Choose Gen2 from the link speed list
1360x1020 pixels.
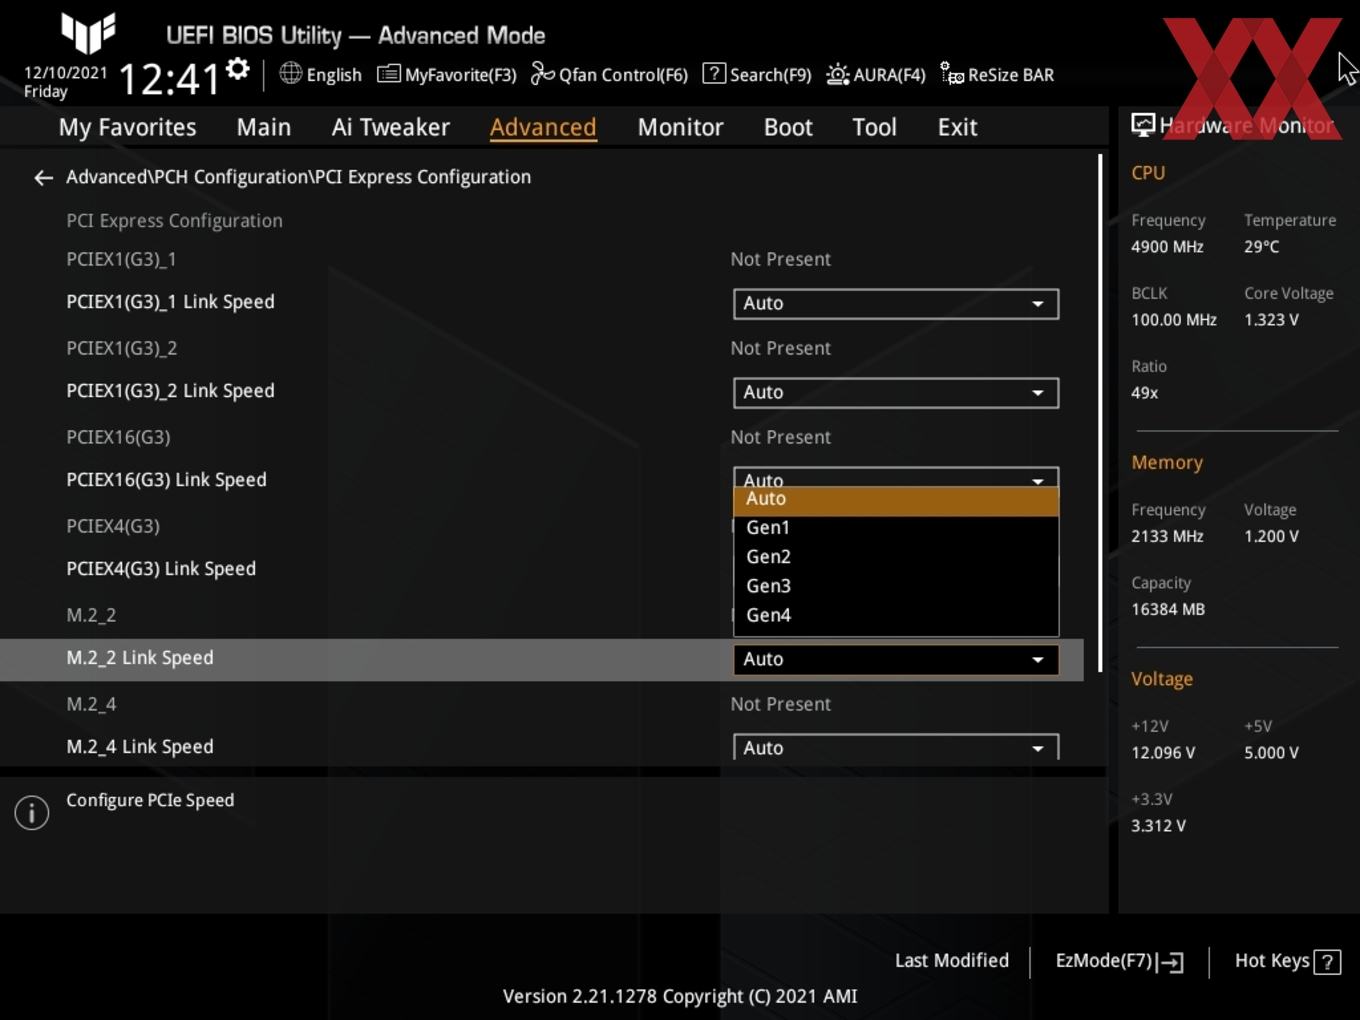pos(896,556)
